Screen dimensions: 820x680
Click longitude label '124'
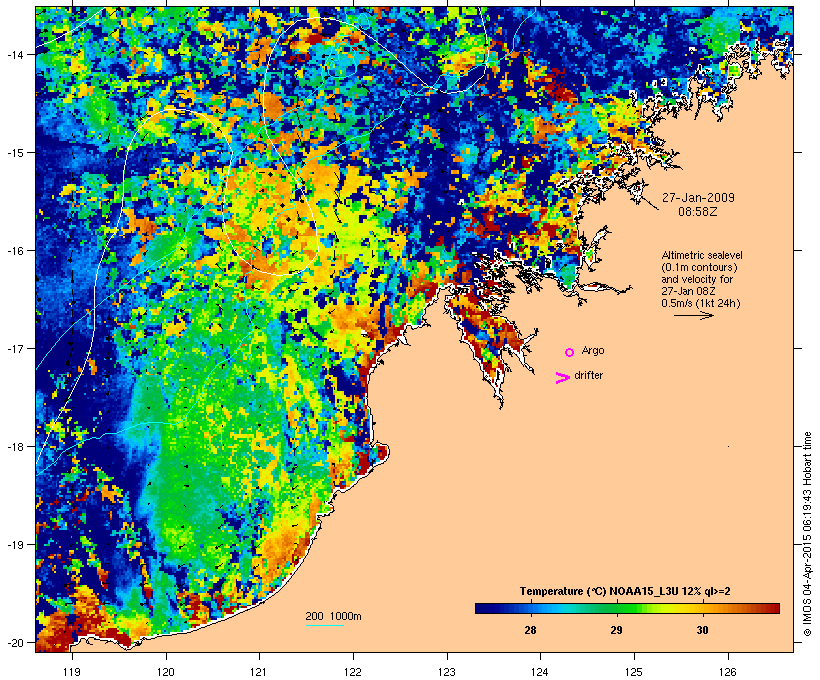pyautogui.click(x=540, y=672)
